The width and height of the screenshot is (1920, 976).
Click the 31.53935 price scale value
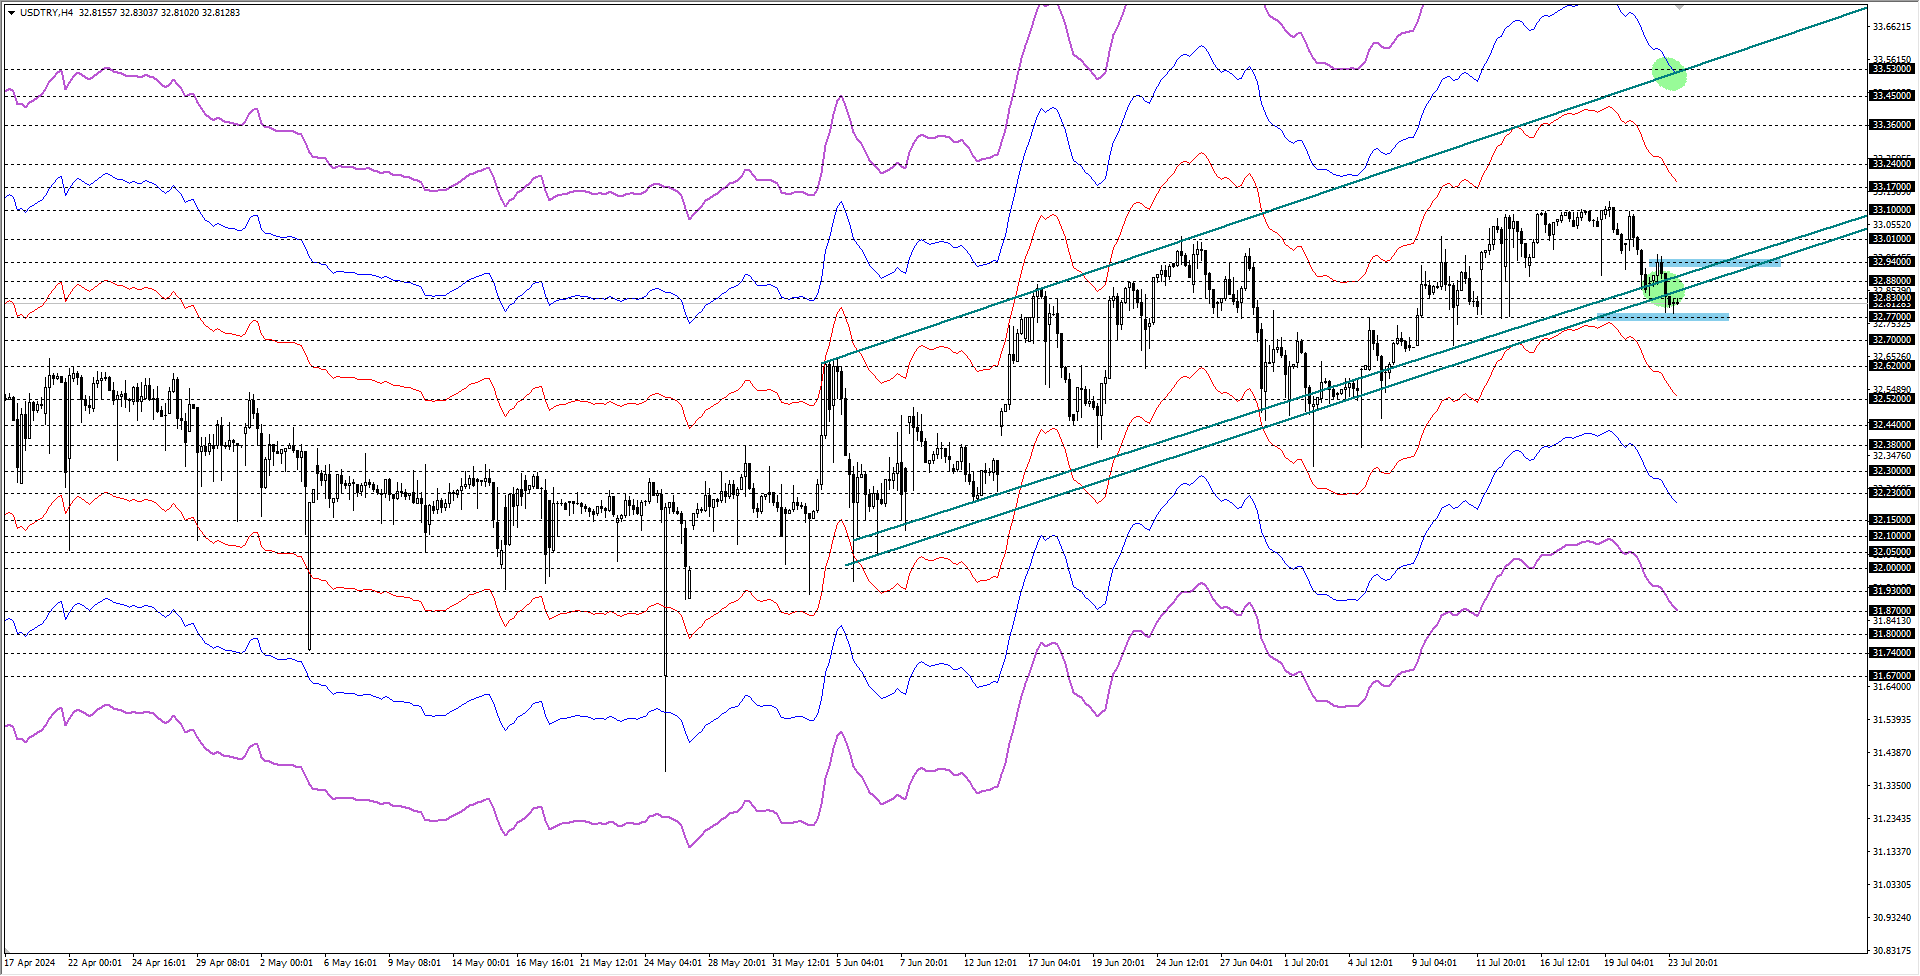(1892, 720)
